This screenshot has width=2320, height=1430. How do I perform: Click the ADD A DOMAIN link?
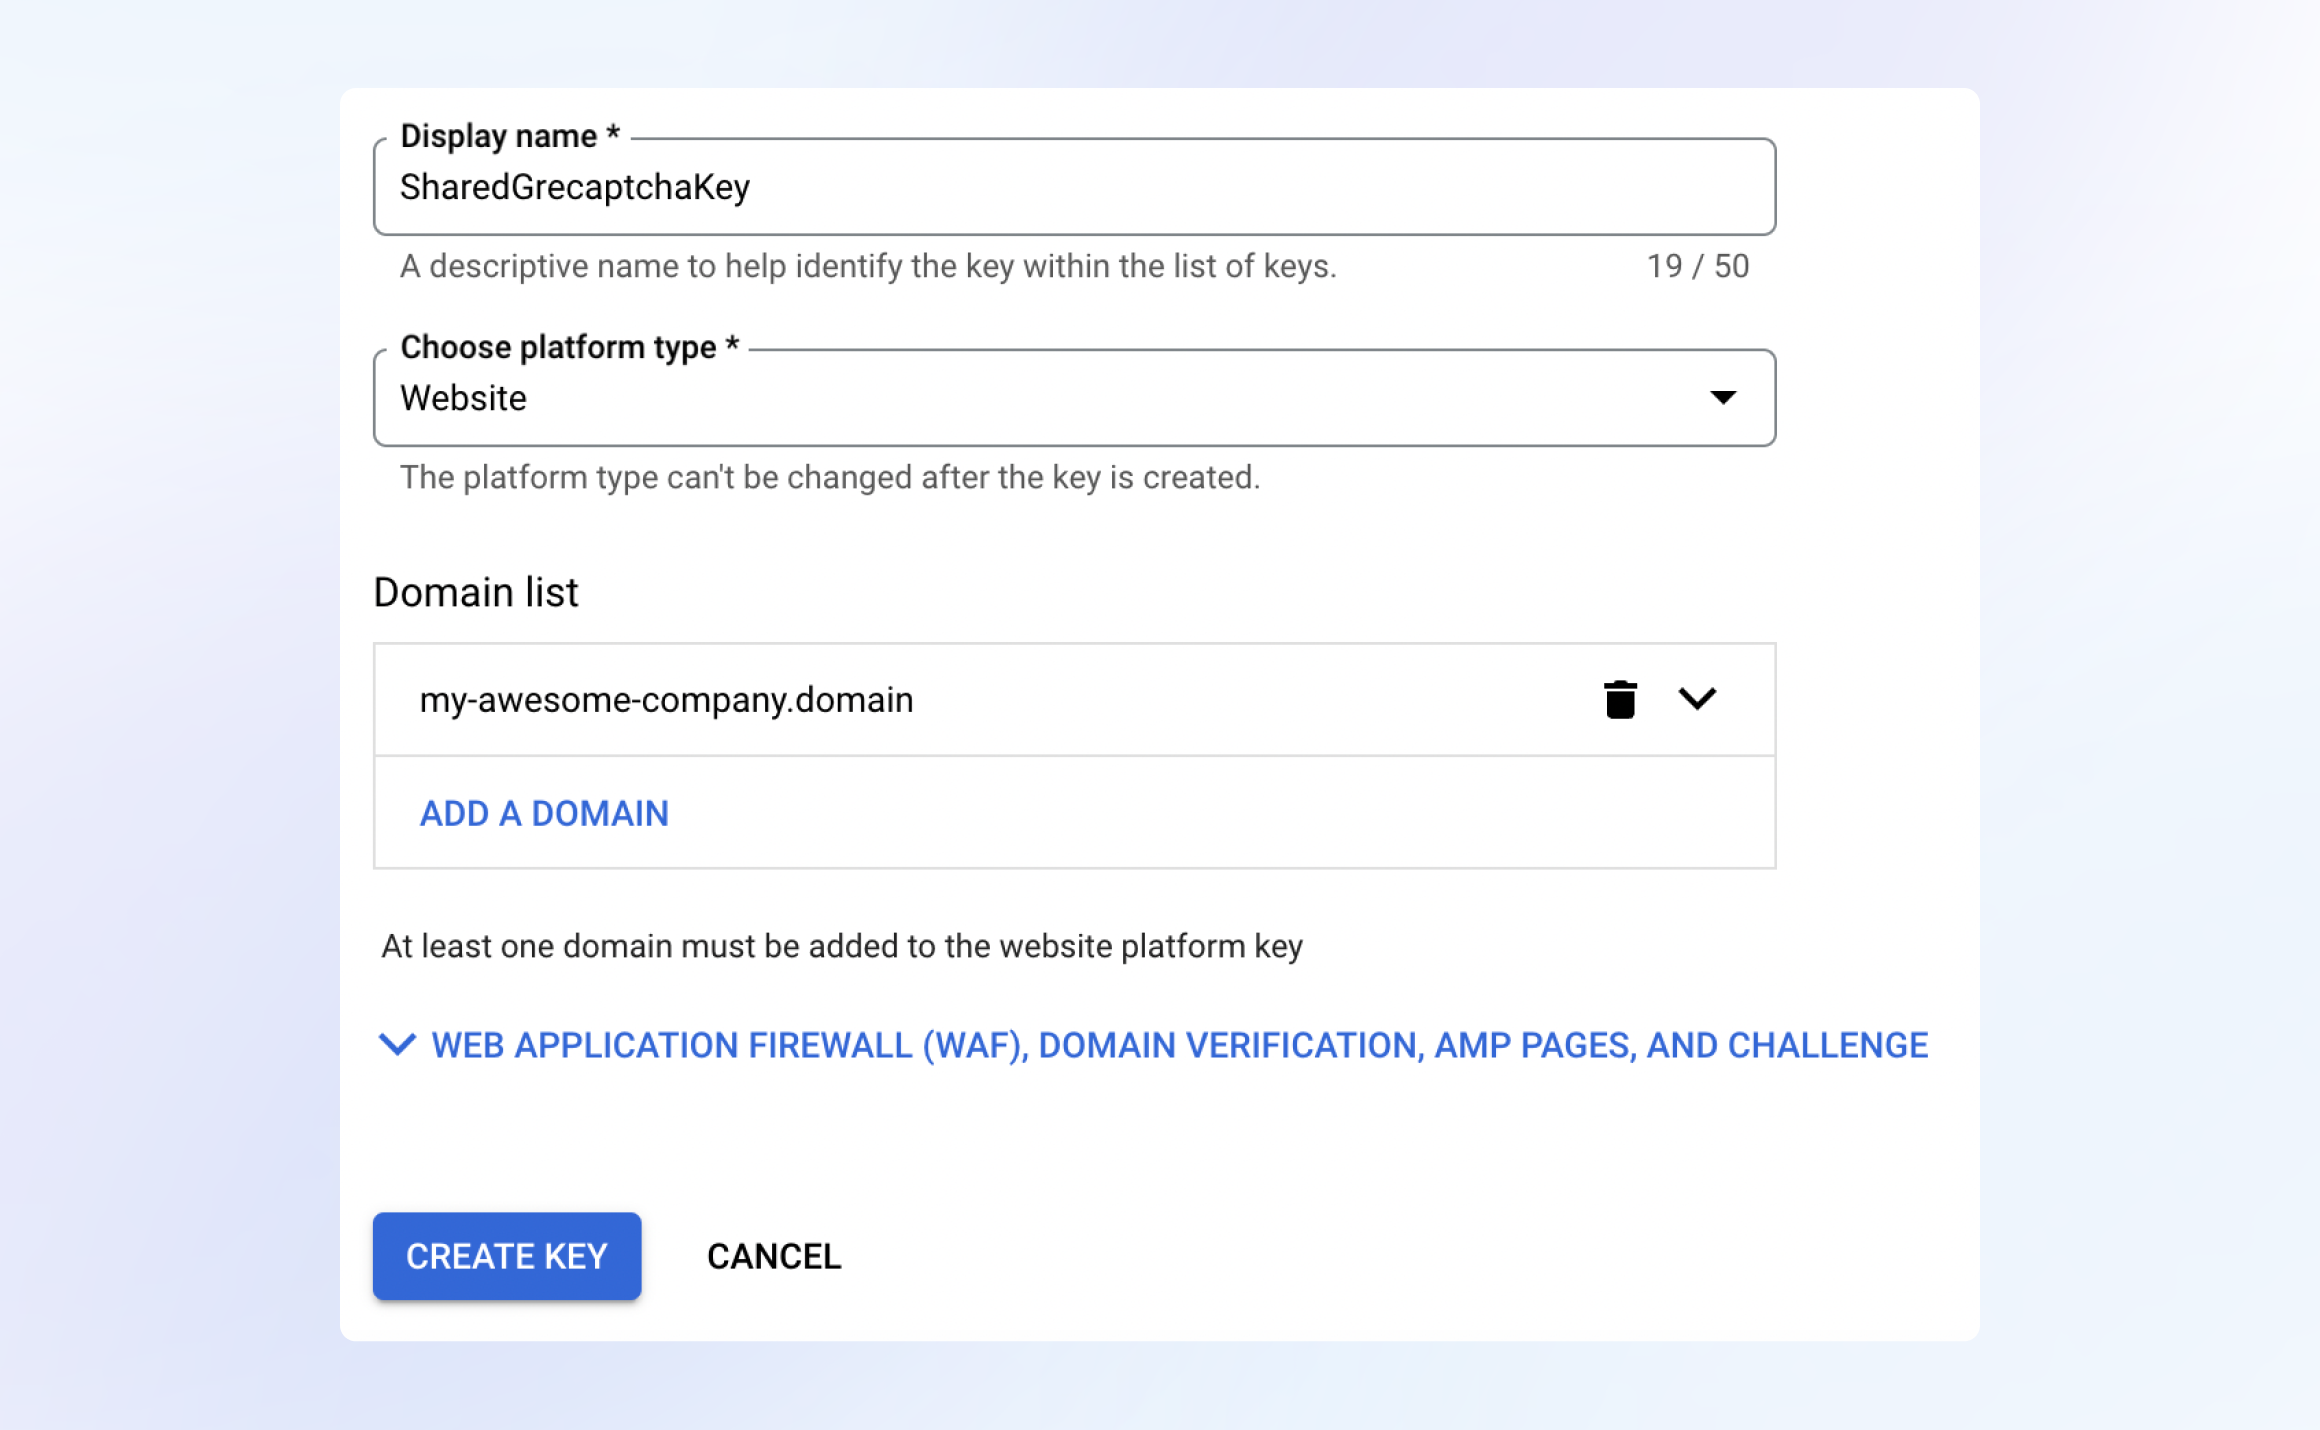(x=544, y=813)
